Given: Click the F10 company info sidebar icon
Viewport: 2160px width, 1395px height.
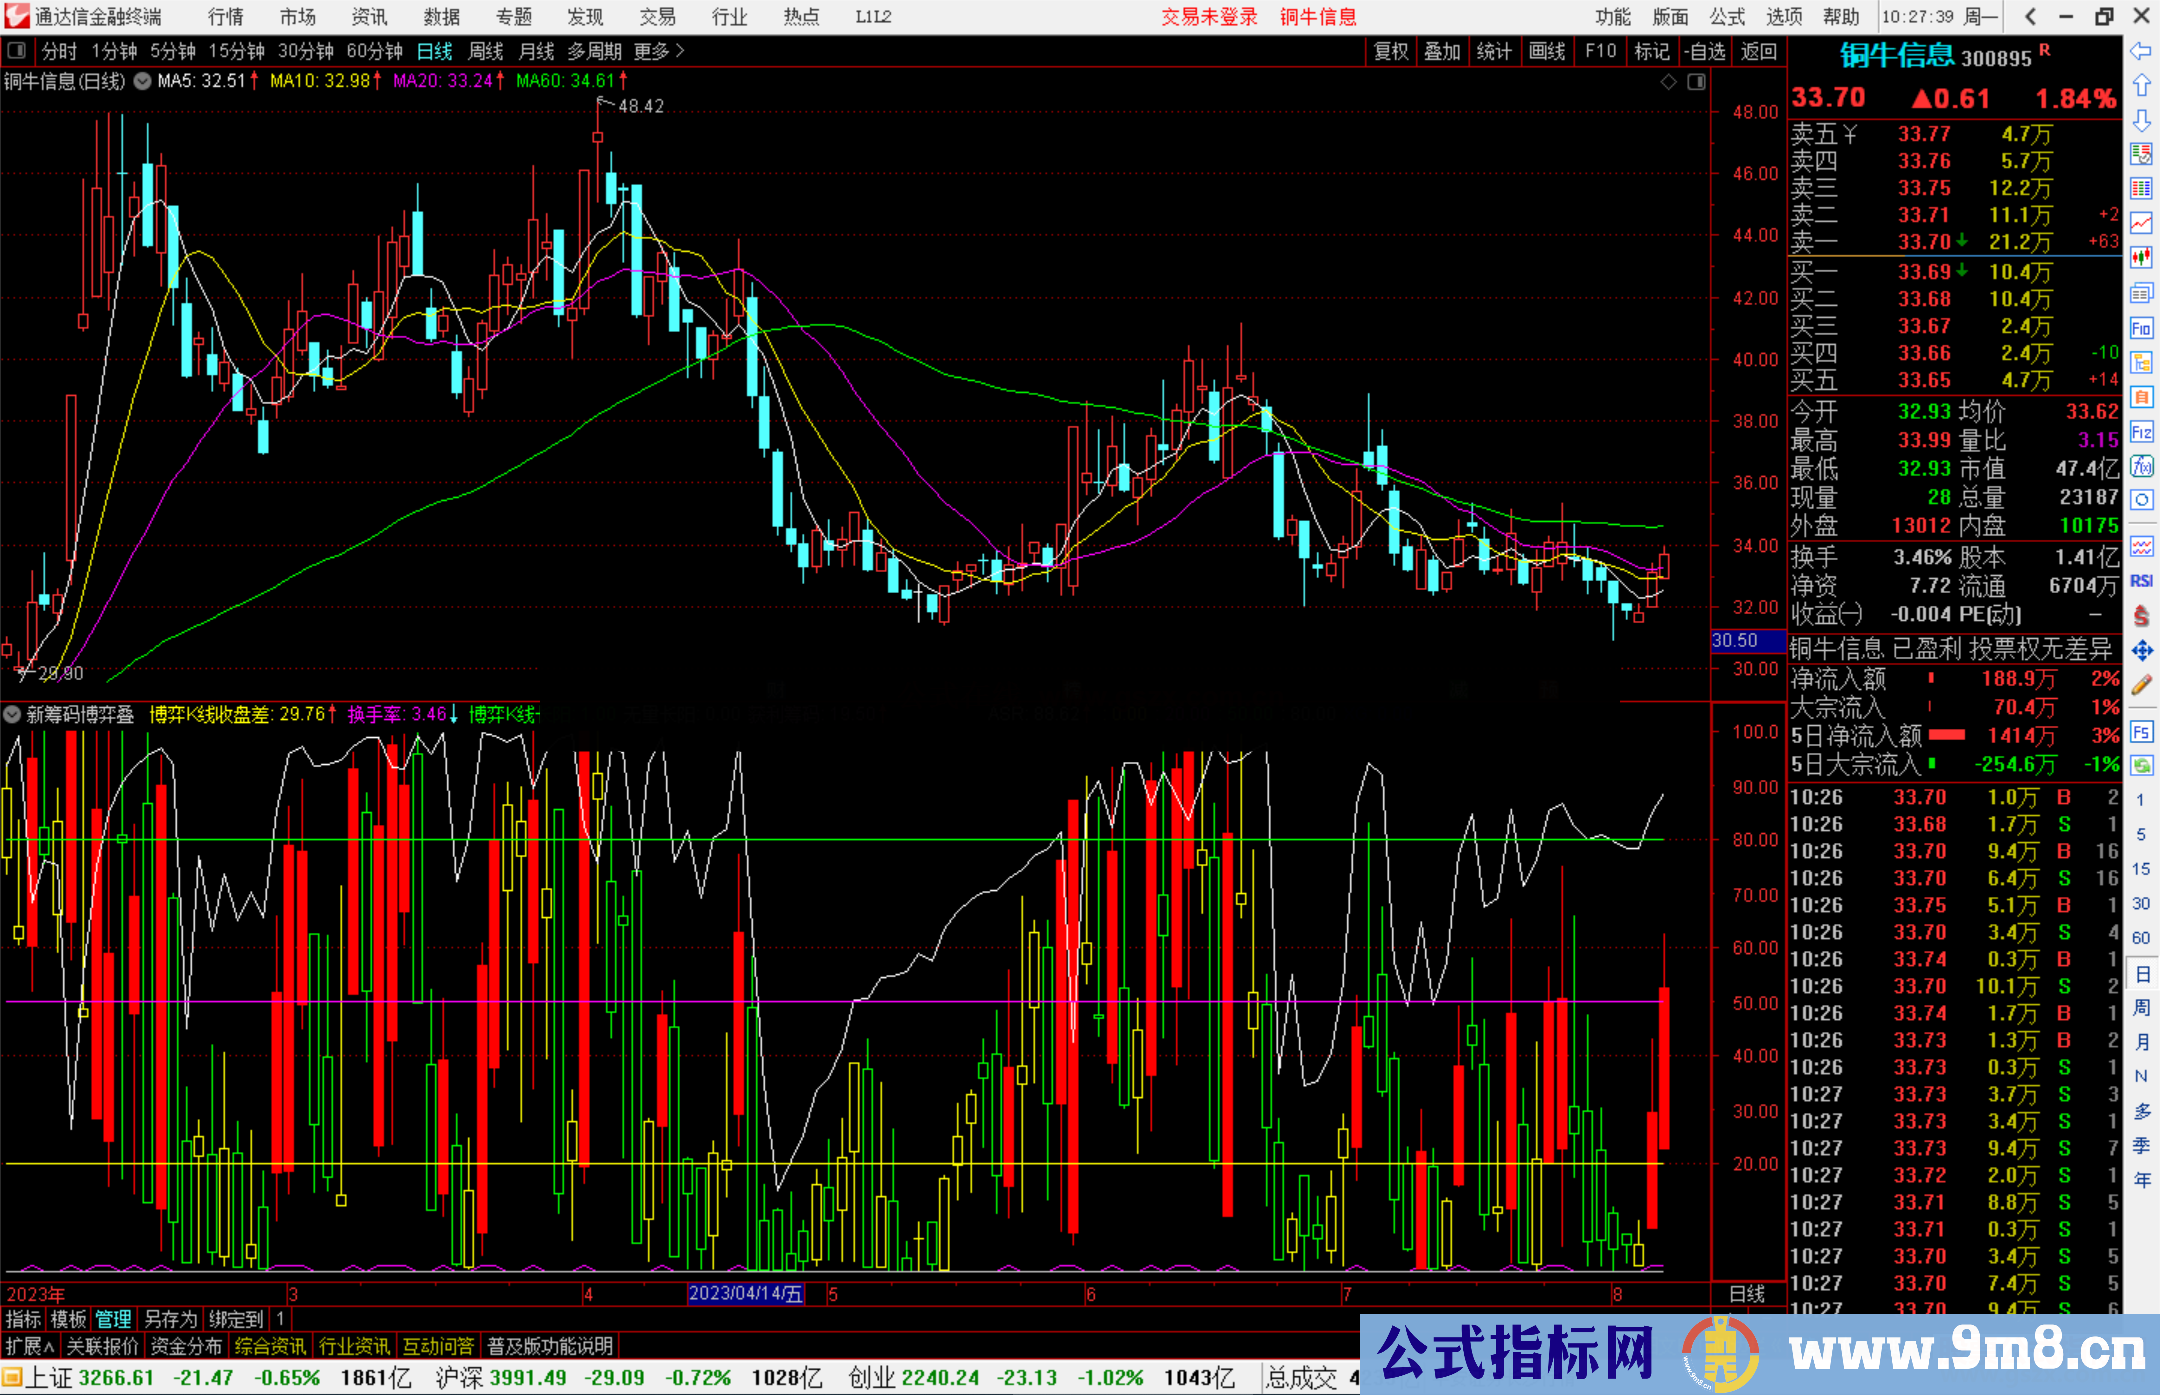Looking at the screenshot, I should [2141, 328].
